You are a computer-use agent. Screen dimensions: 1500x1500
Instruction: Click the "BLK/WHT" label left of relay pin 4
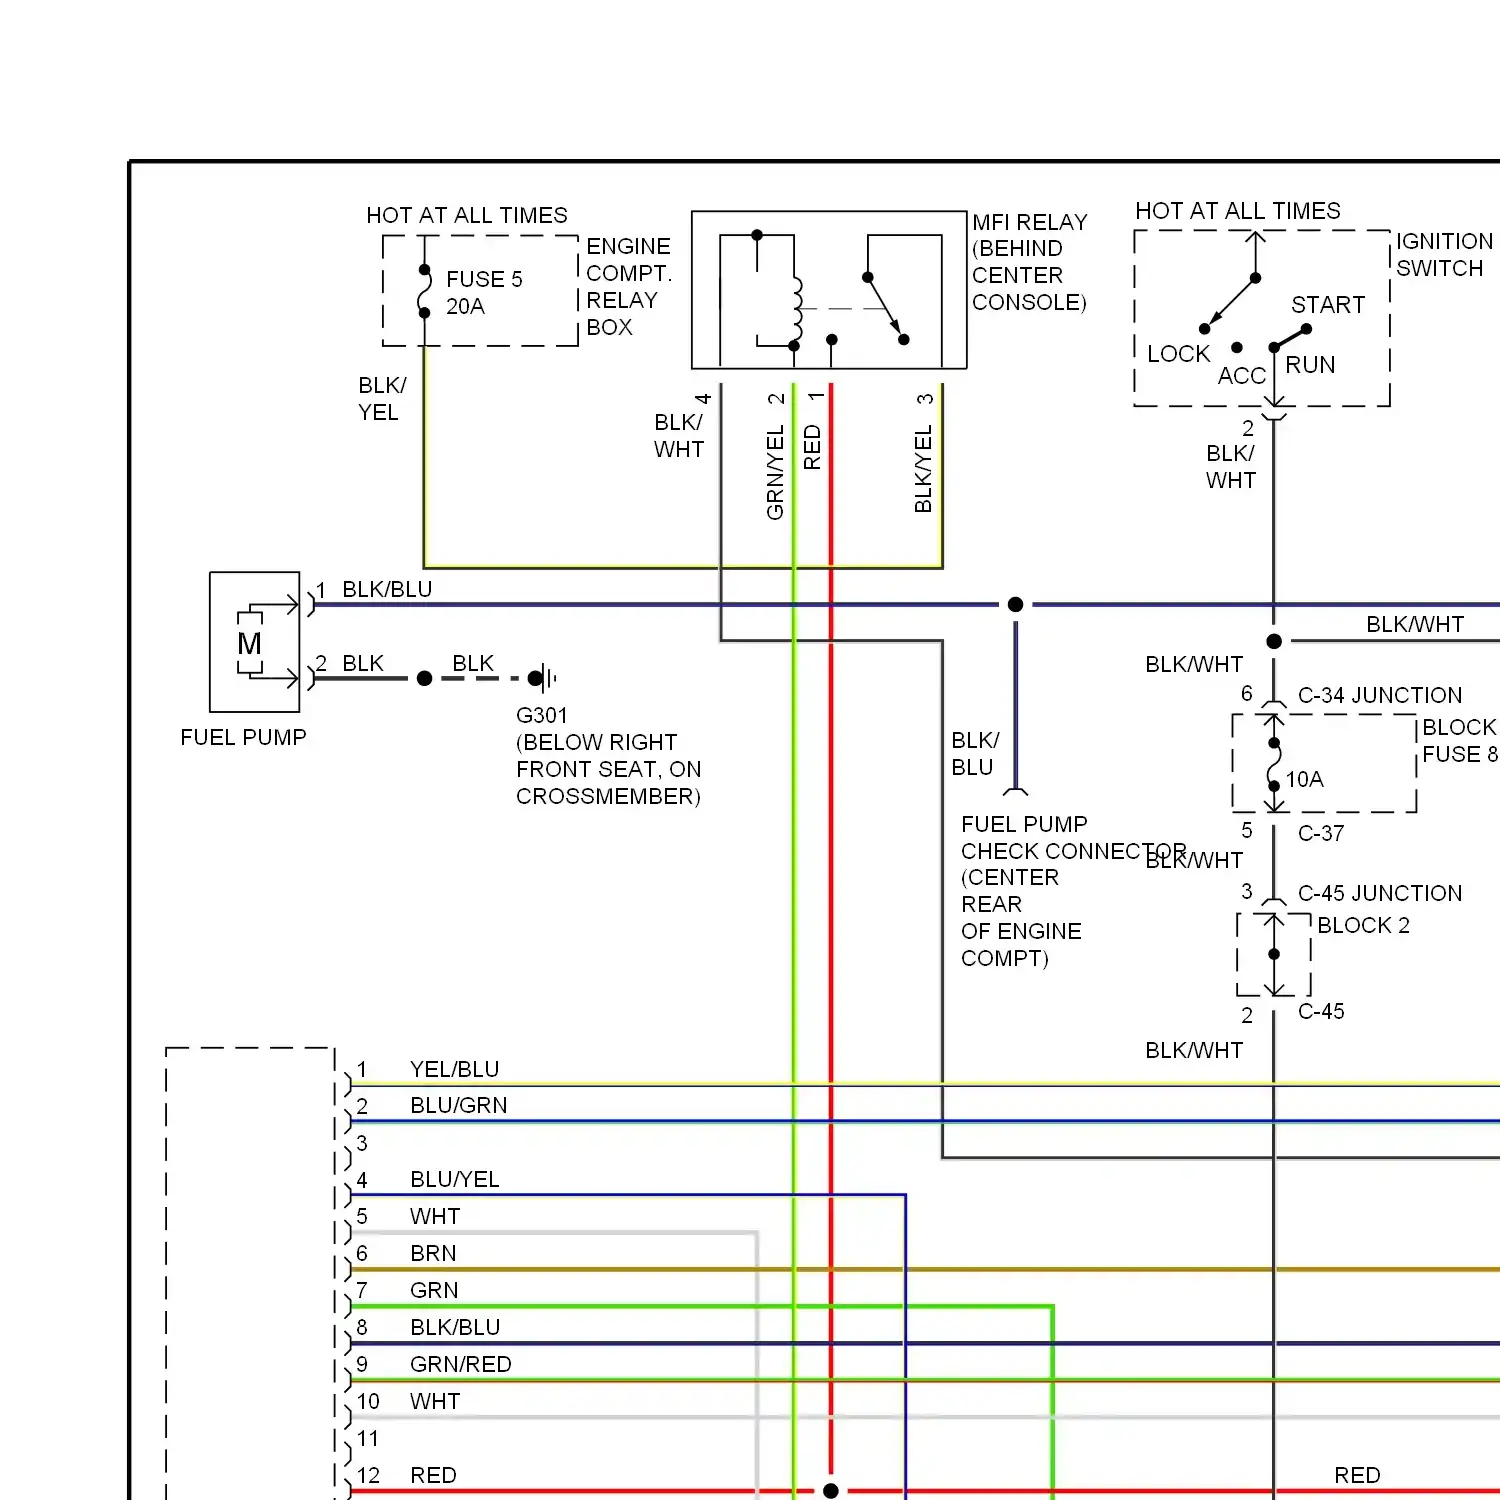point(679,436)
